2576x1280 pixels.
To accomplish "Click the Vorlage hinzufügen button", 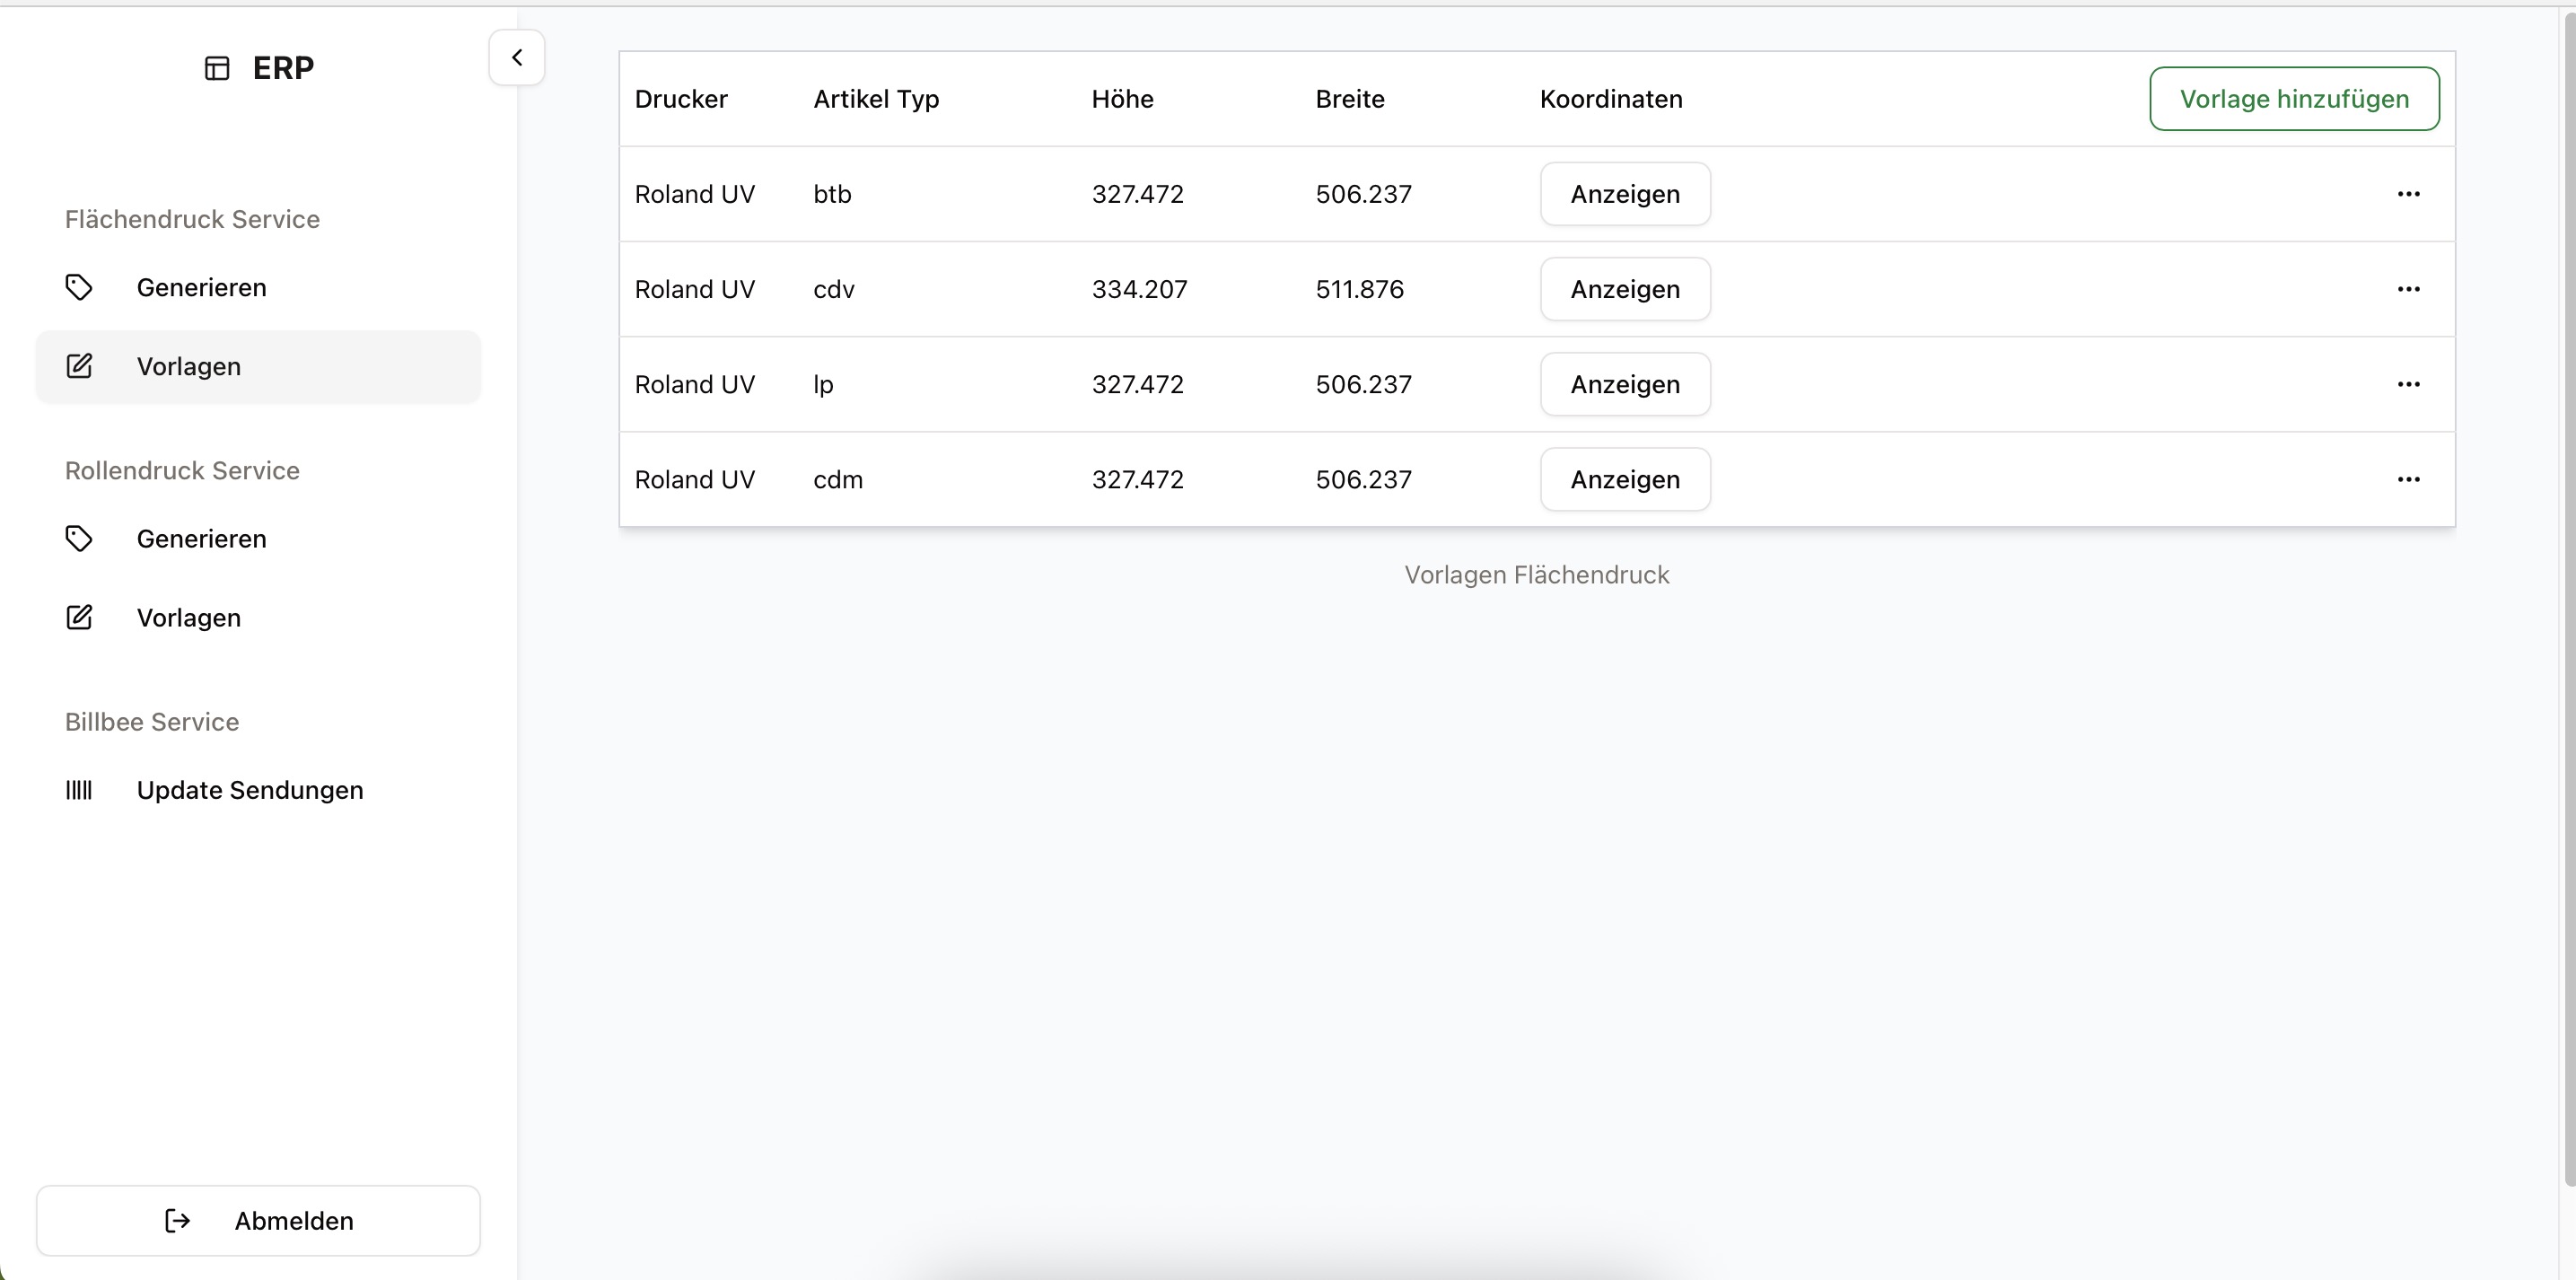I will point(2294,99).
